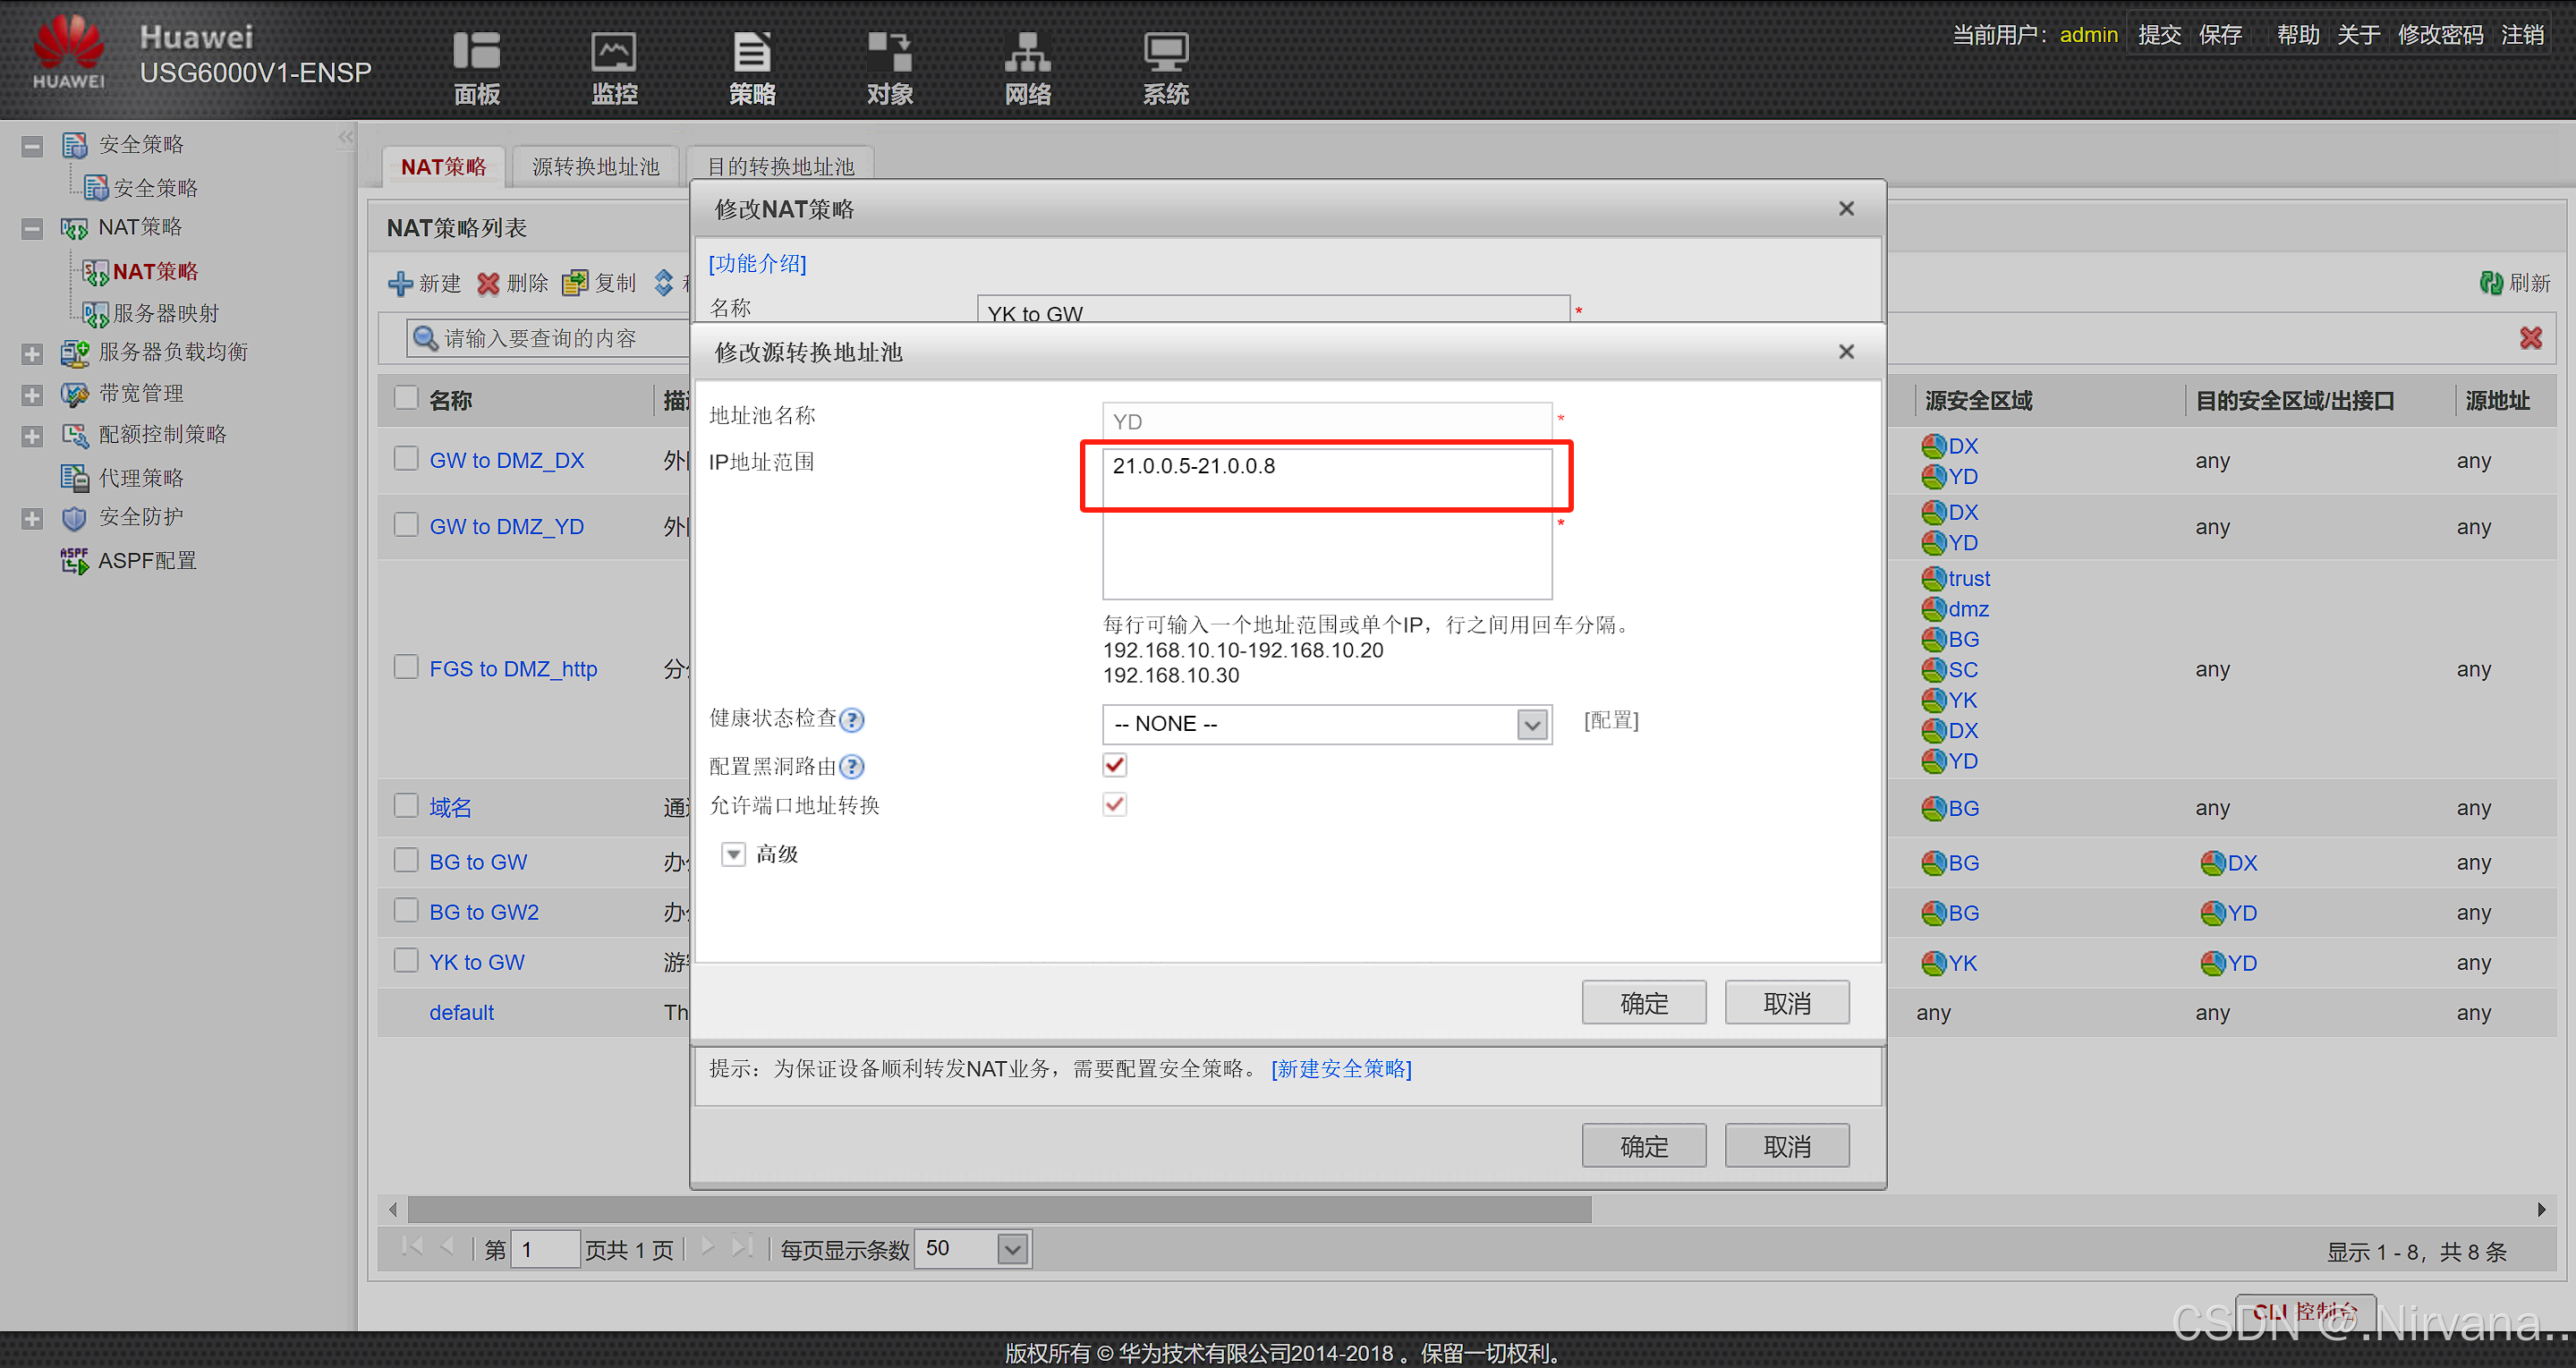This screenshot has height=1368, width=2576.
Task: Switch to the 目的转换地址池 tab
Action: (780, 166)
